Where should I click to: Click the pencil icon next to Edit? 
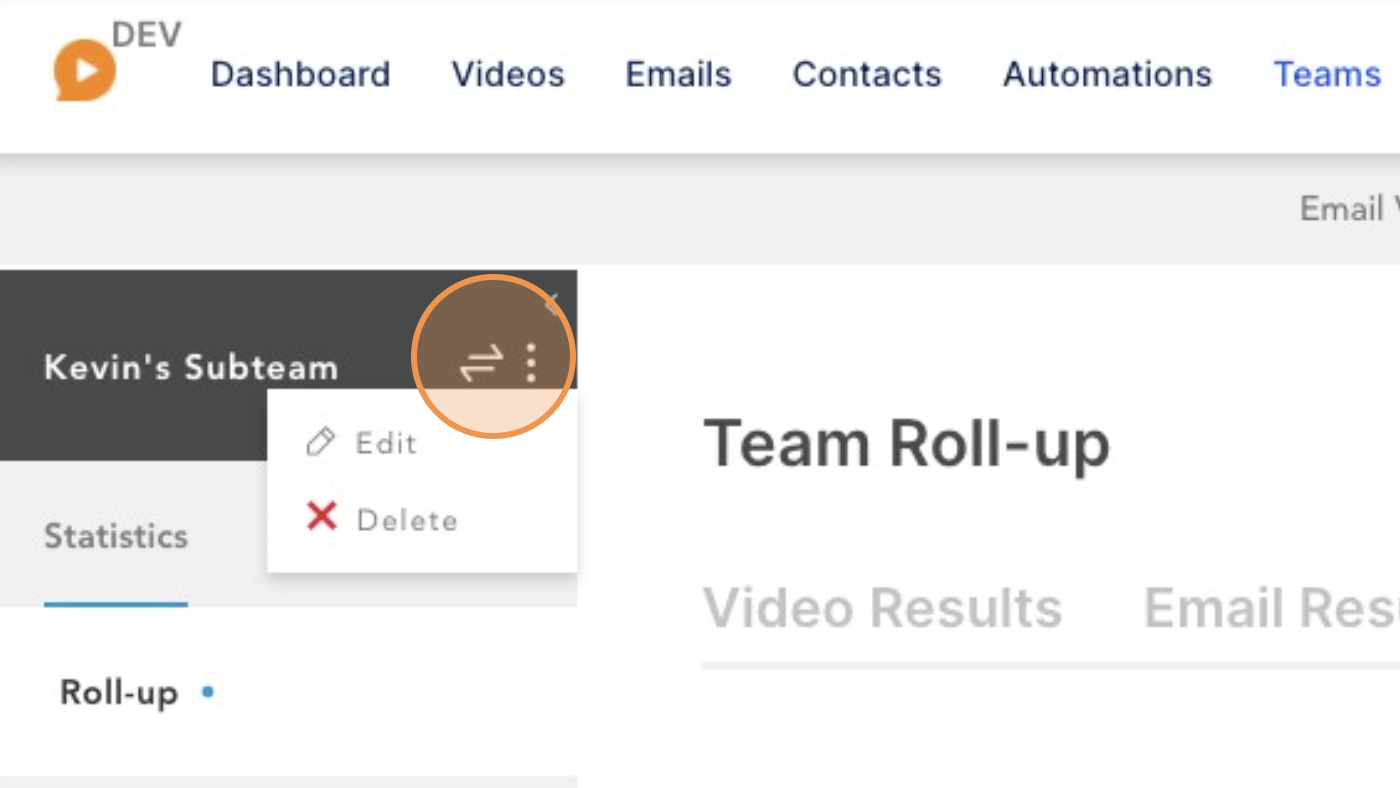click(x=319, y=442)
